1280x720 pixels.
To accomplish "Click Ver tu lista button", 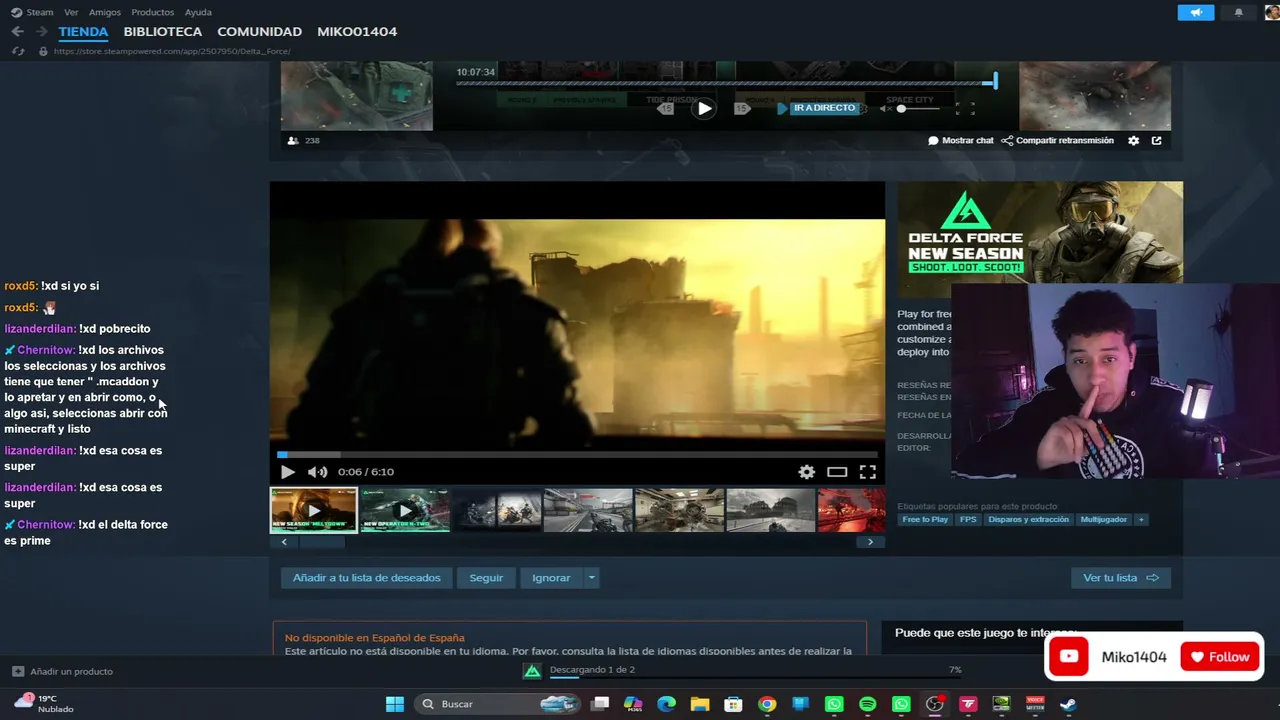I will click(x=1120, y=578).
